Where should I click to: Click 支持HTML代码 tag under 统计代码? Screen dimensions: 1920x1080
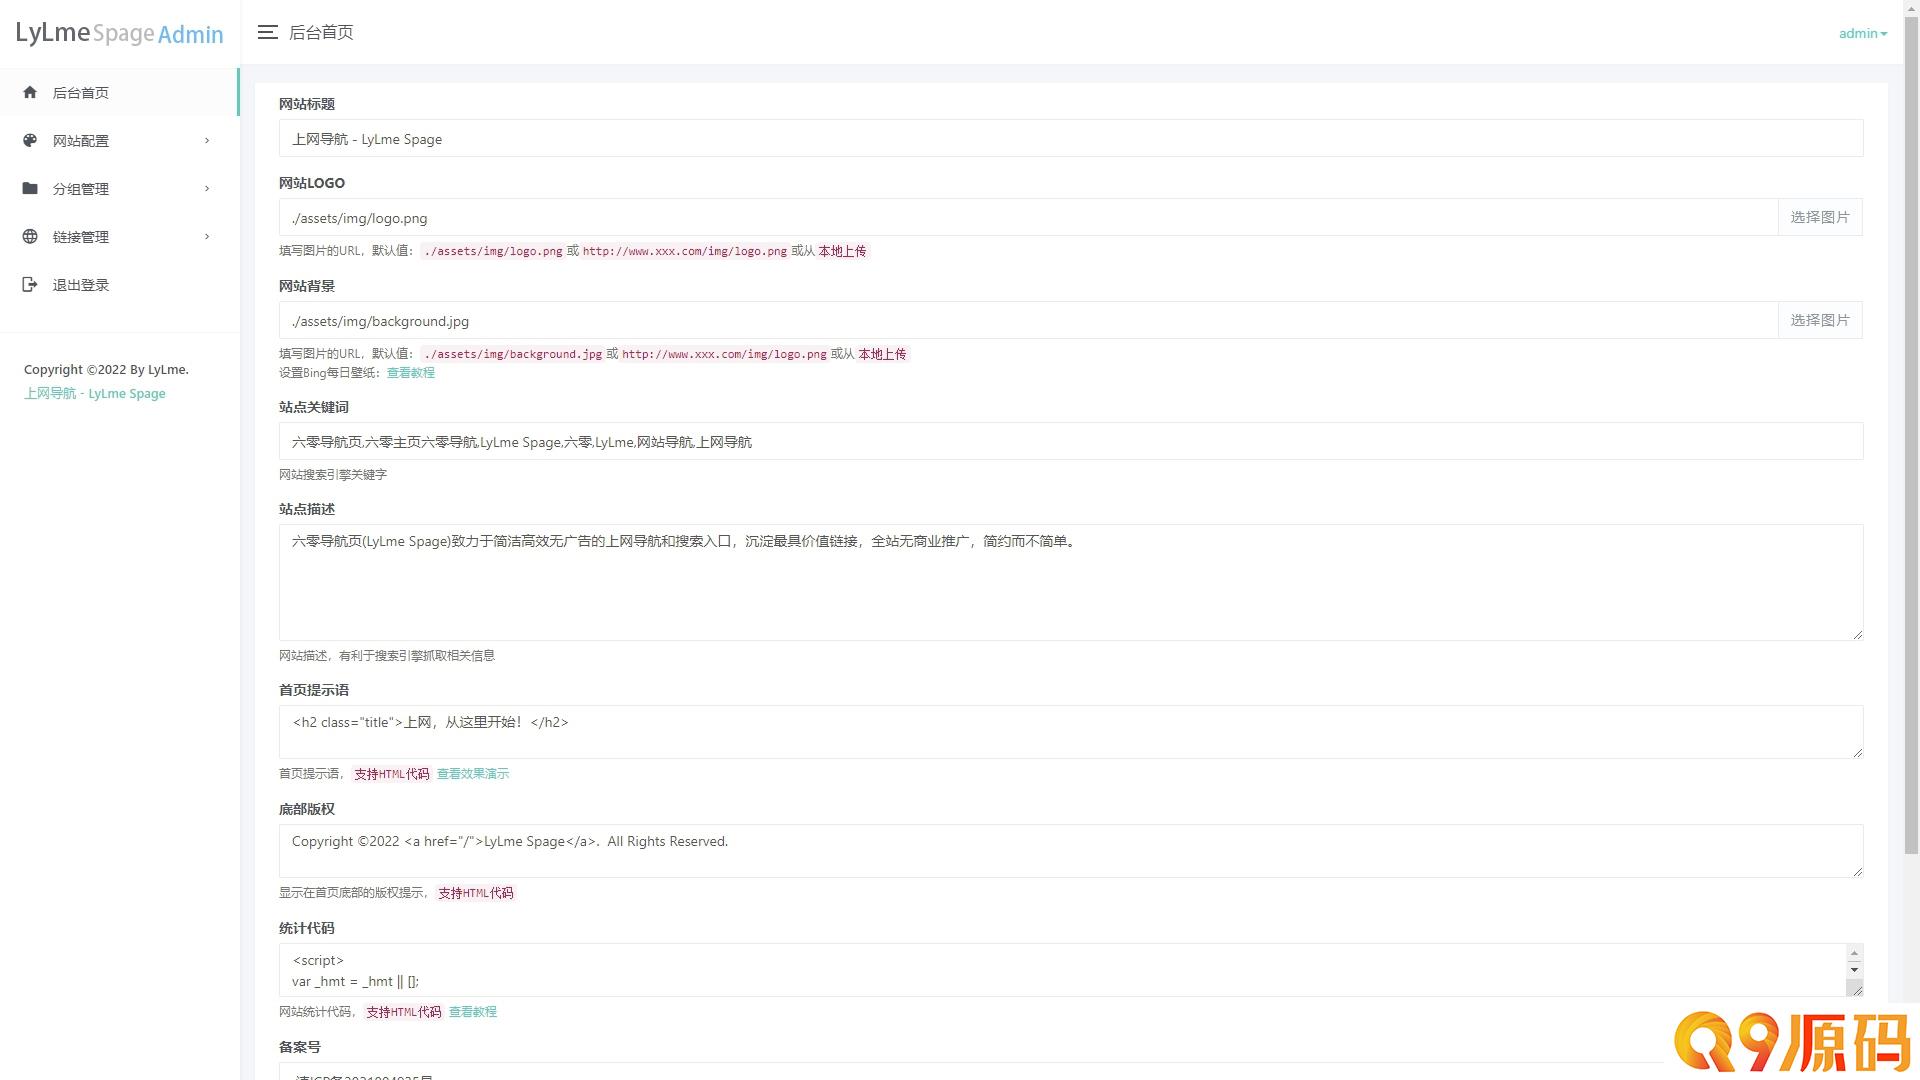[x=404, y=1012]
